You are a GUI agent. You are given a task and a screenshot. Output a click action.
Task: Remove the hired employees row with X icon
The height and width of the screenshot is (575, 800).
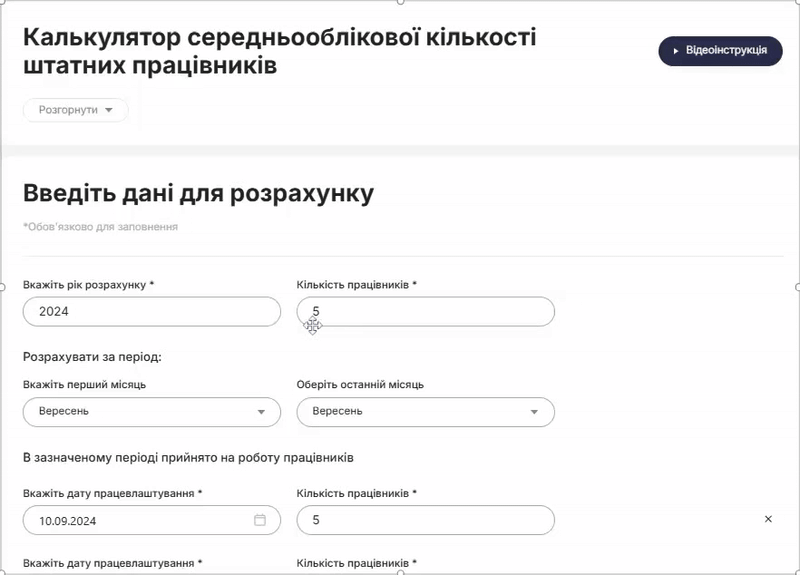point(768,519)
